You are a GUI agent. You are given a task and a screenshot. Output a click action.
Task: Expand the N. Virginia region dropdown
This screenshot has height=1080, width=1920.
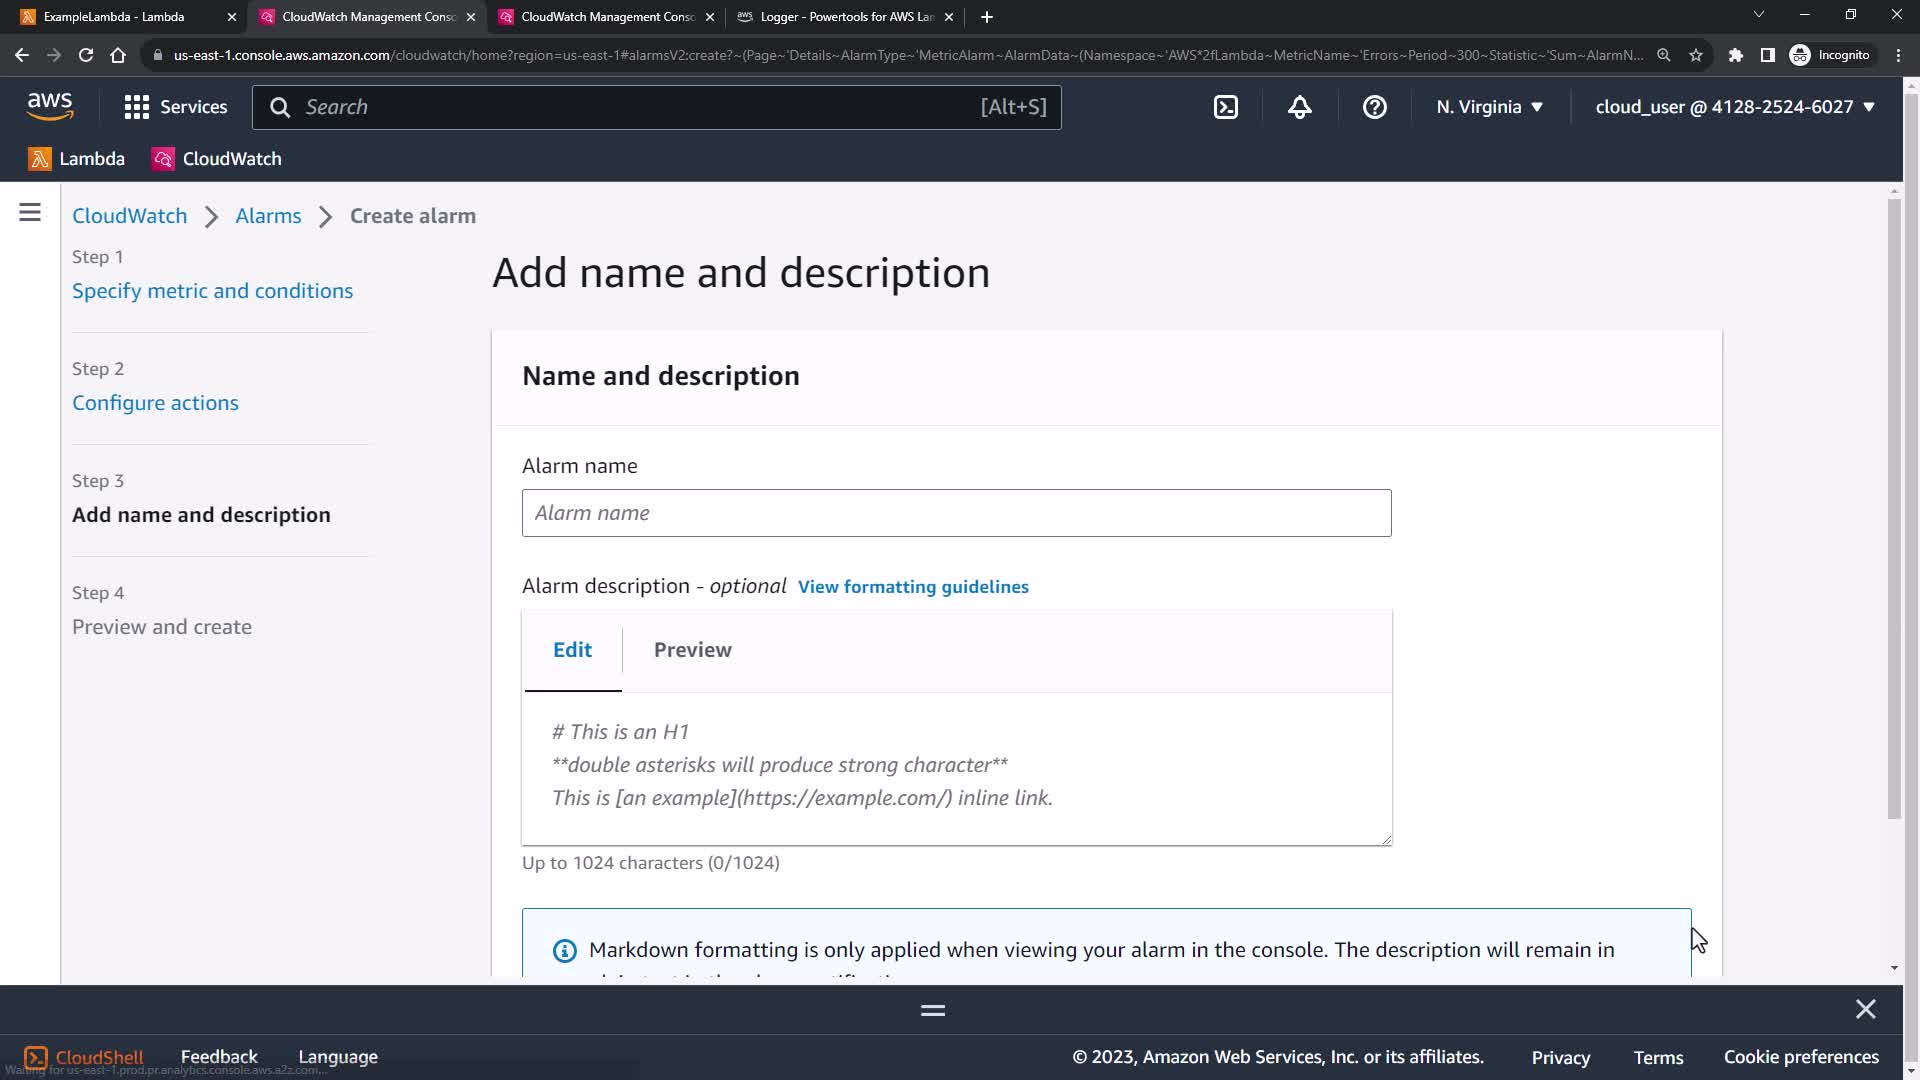point(1489,107)
